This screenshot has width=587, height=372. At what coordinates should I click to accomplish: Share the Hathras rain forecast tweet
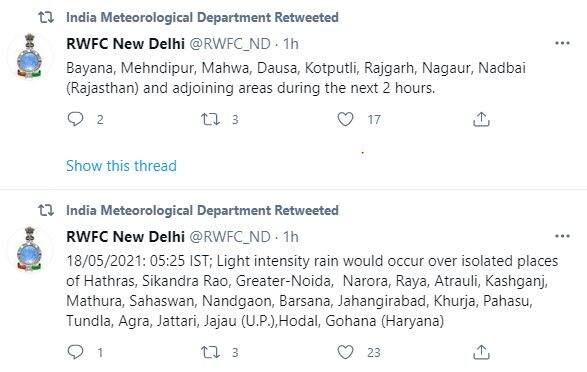[481, 352]
